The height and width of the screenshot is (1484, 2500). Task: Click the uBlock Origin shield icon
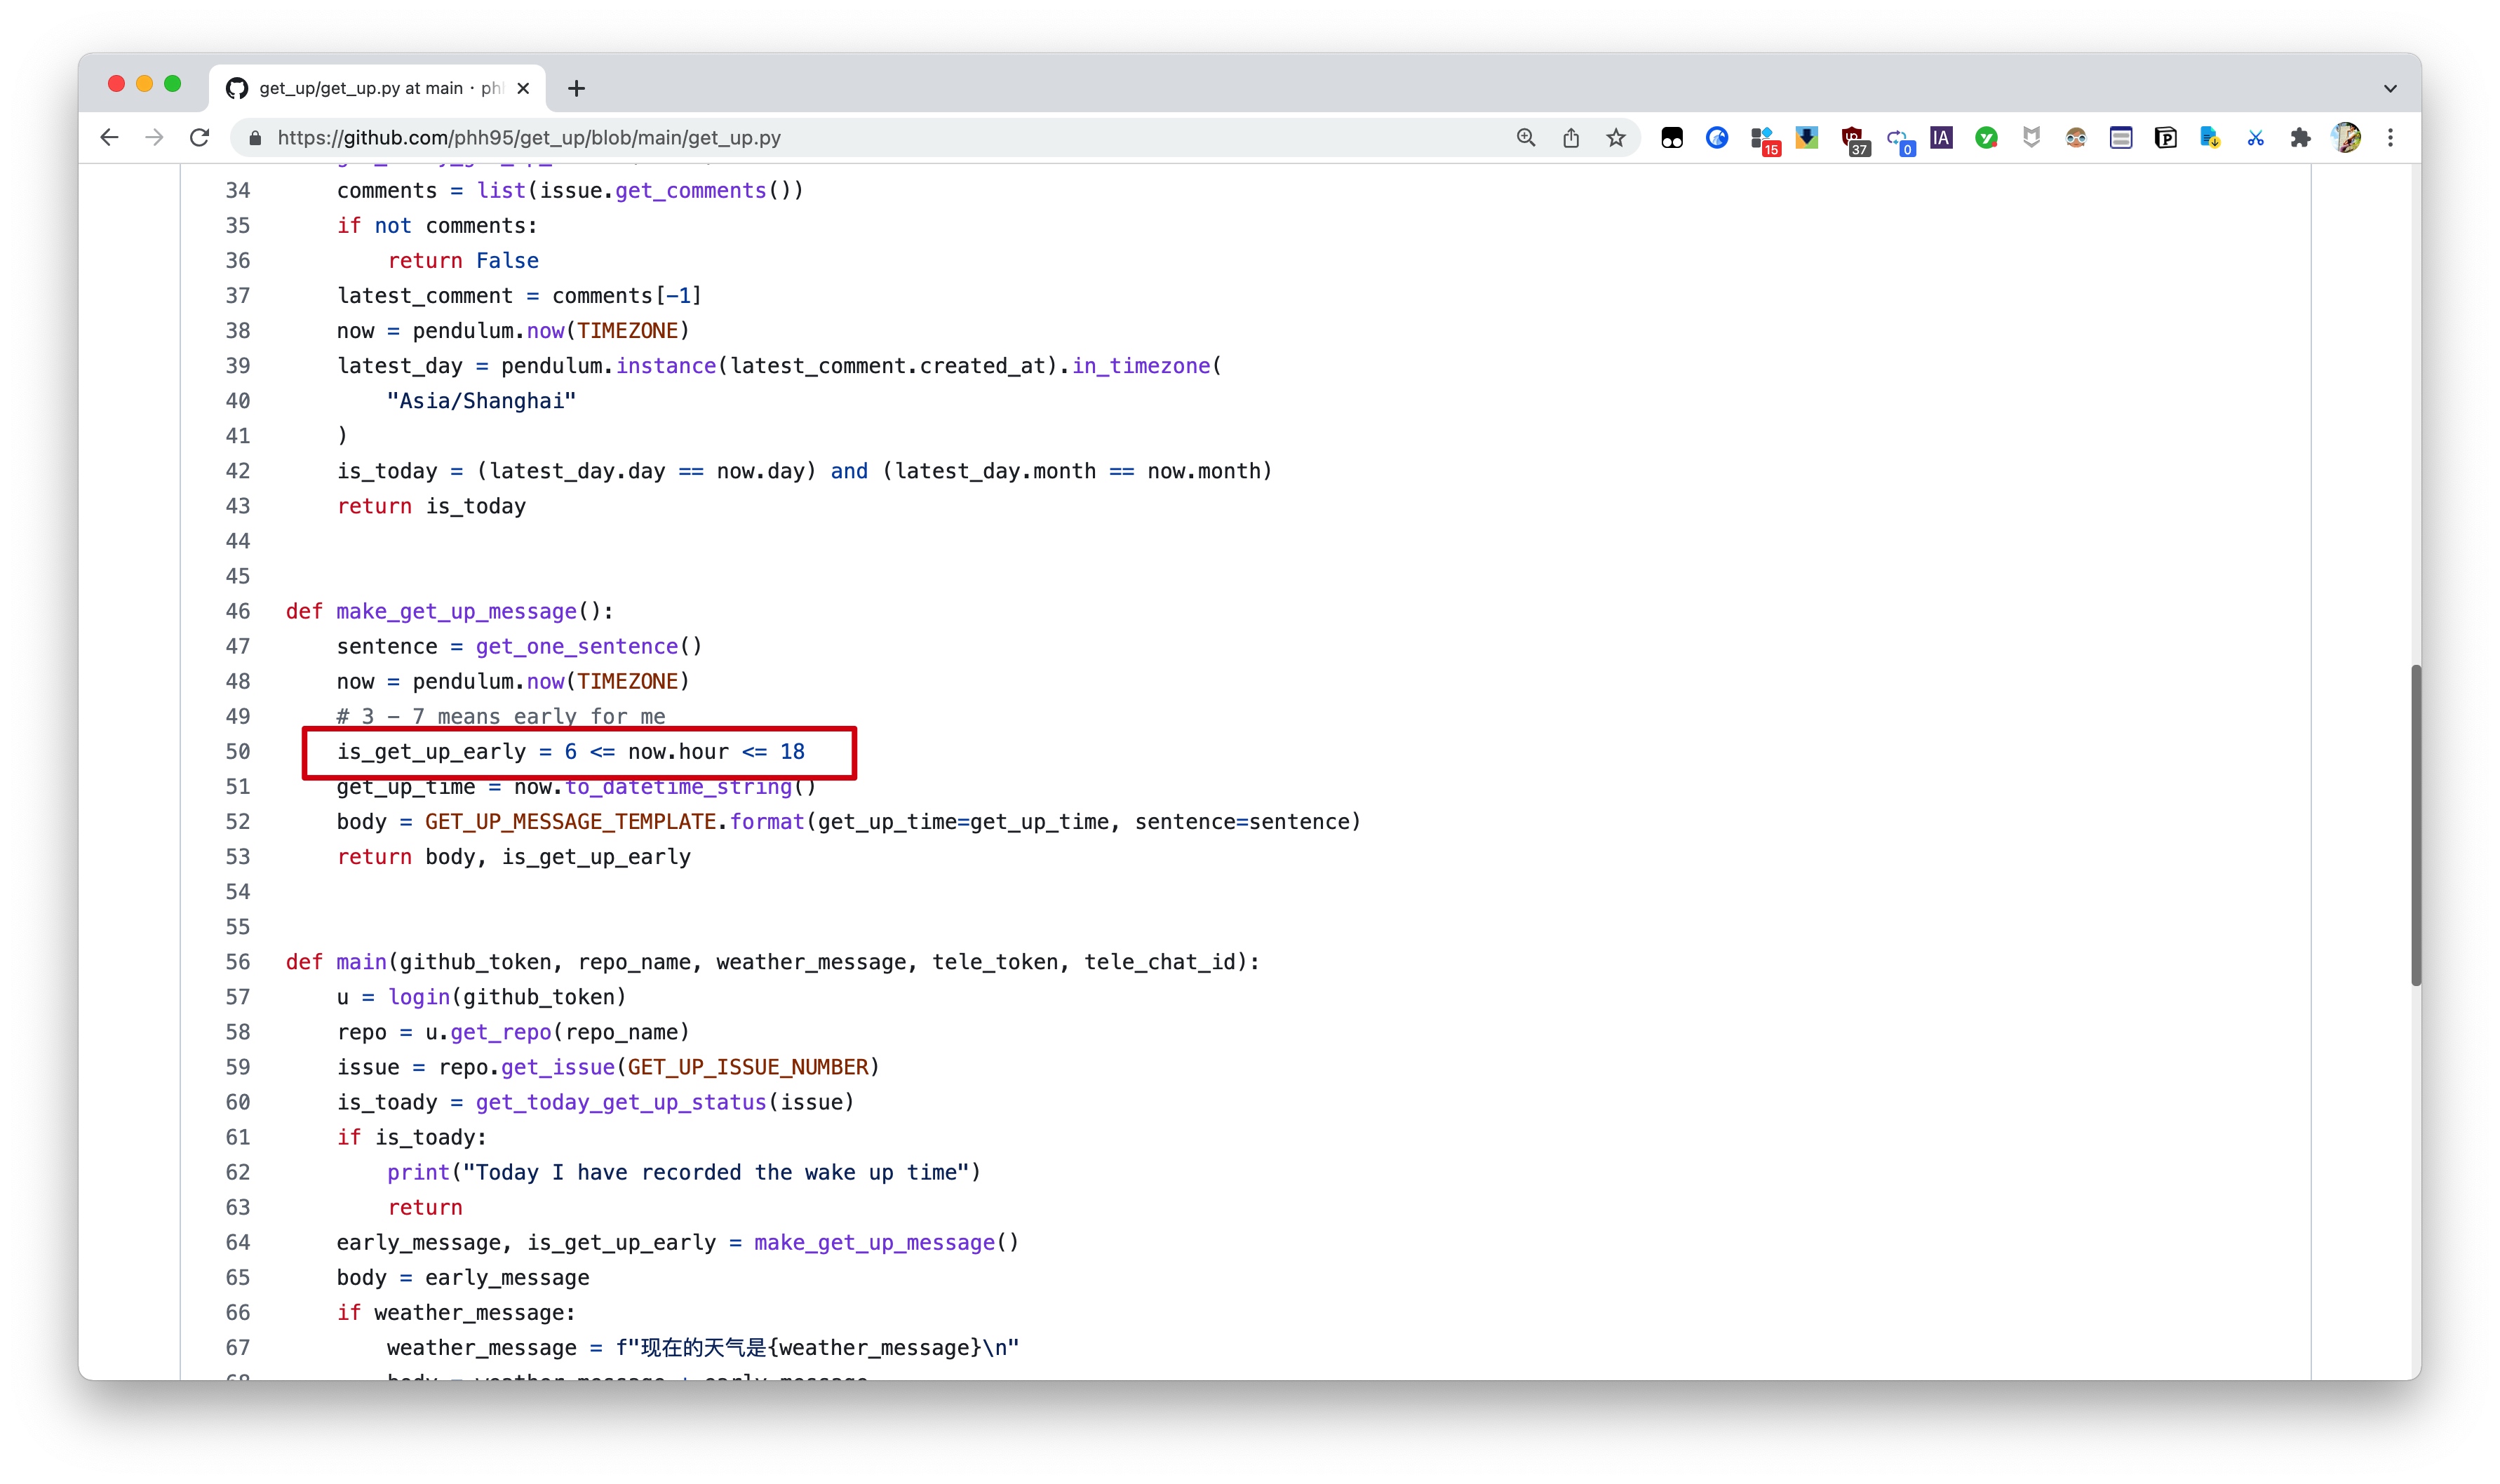click(1852, 138)
